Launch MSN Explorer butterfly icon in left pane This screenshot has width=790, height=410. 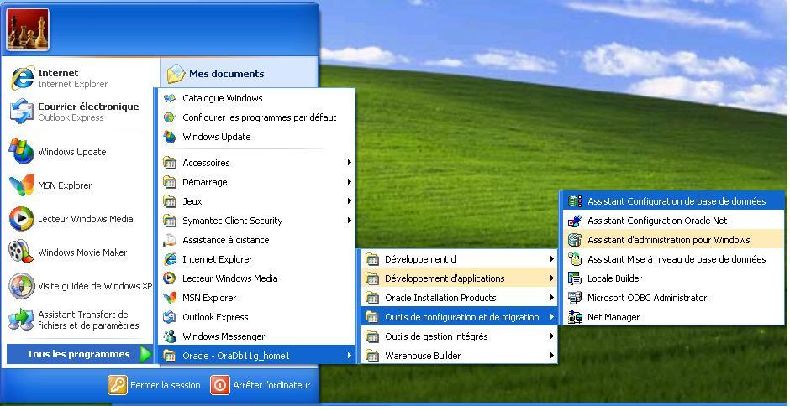(x=22, y=185)
